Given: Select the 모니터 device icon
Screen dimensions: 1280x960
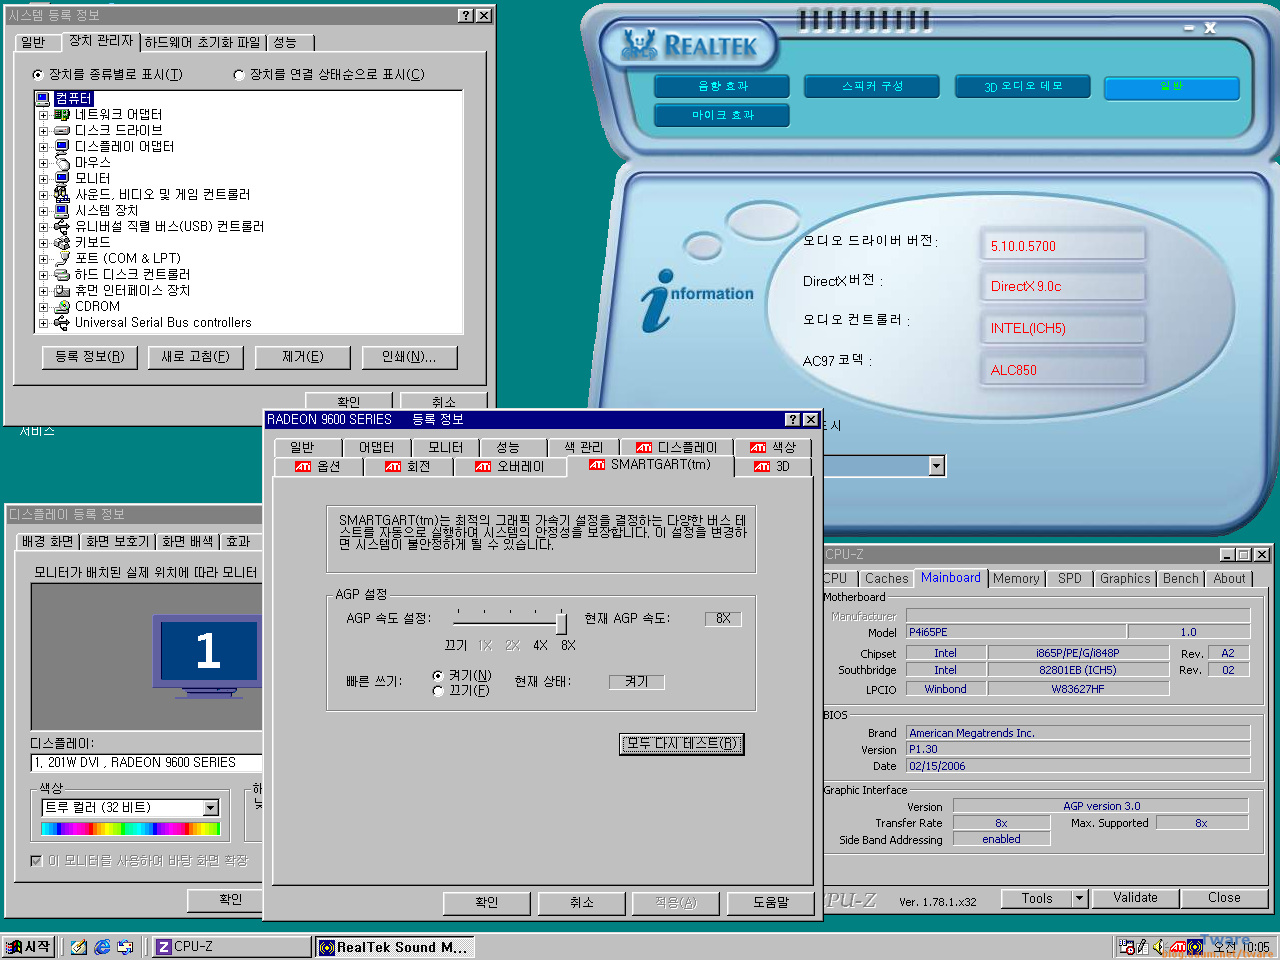Looking at the screenshot, I should click(62, 178).
